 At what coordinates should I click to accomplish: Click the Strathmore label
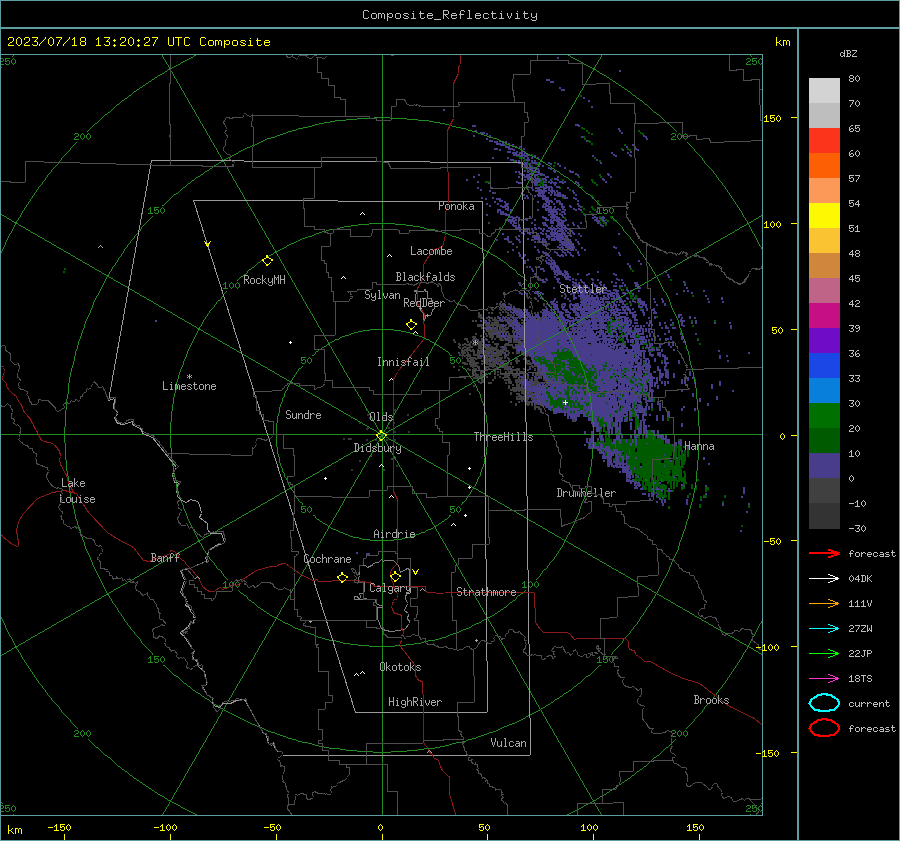click(x=486, y=592)
